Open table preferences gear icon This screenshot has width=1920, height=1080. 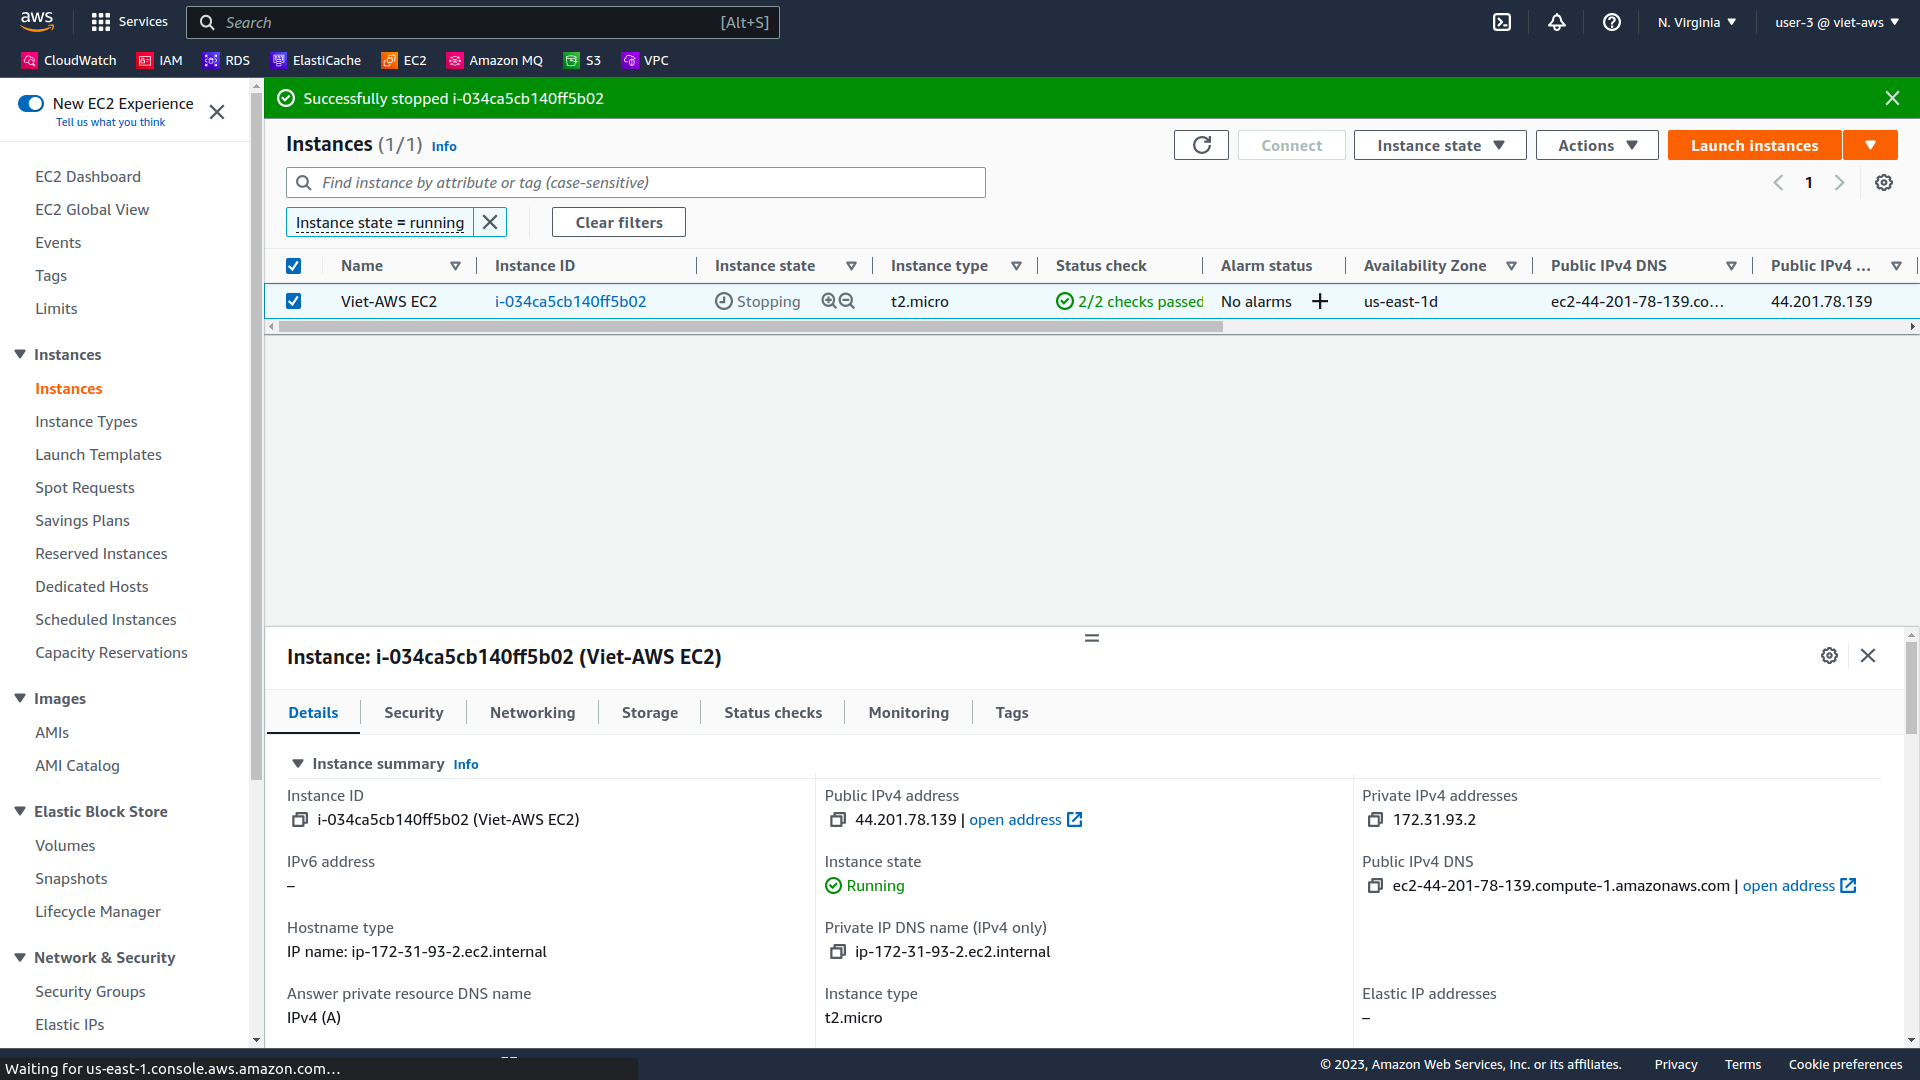point(1884,182)
